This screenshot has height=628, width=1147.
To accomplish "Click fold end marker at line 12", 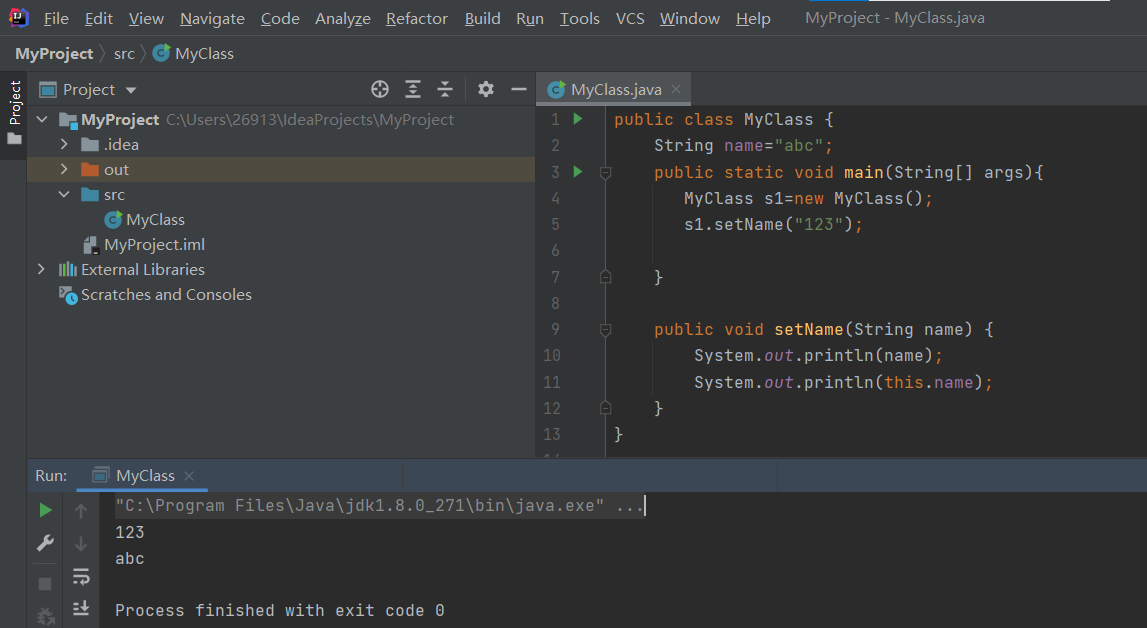I will pyautogui.click(x=605, y=408).
